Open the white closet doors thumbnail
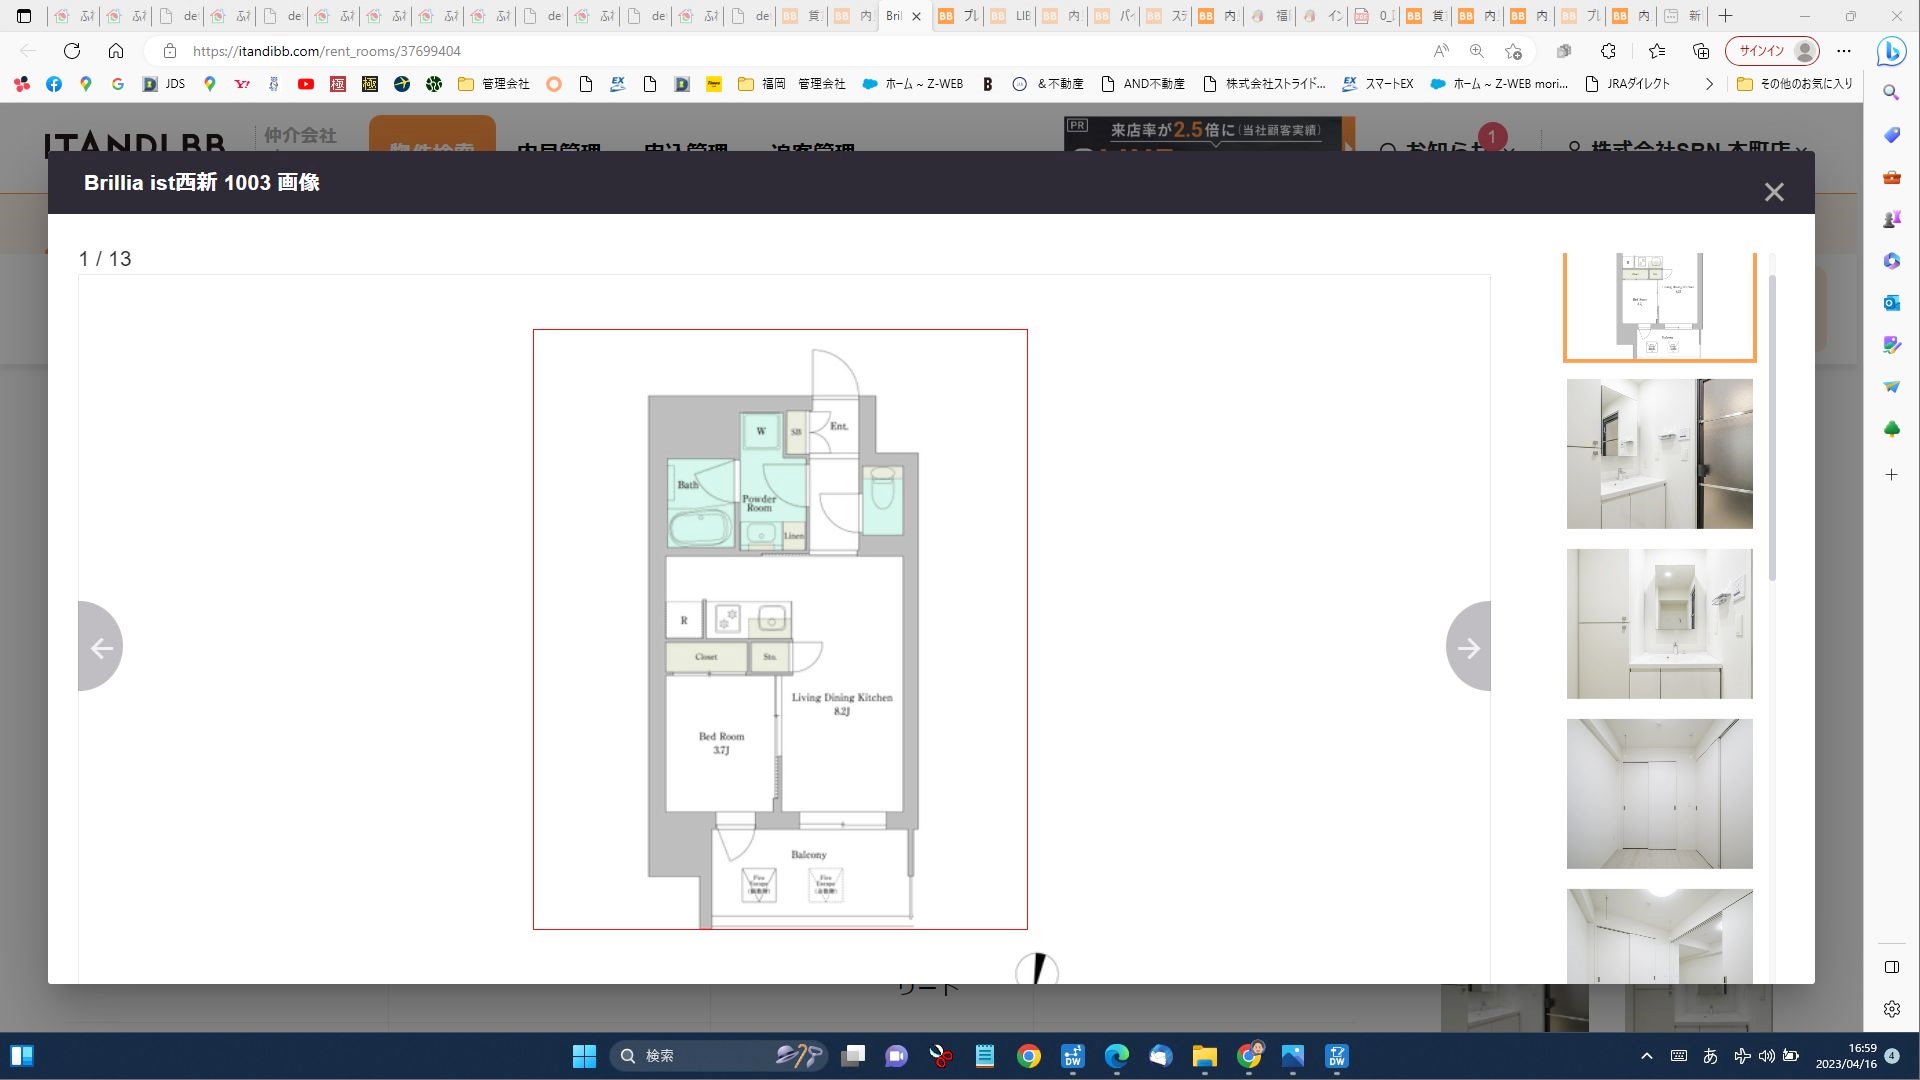 coord(1659,794)
